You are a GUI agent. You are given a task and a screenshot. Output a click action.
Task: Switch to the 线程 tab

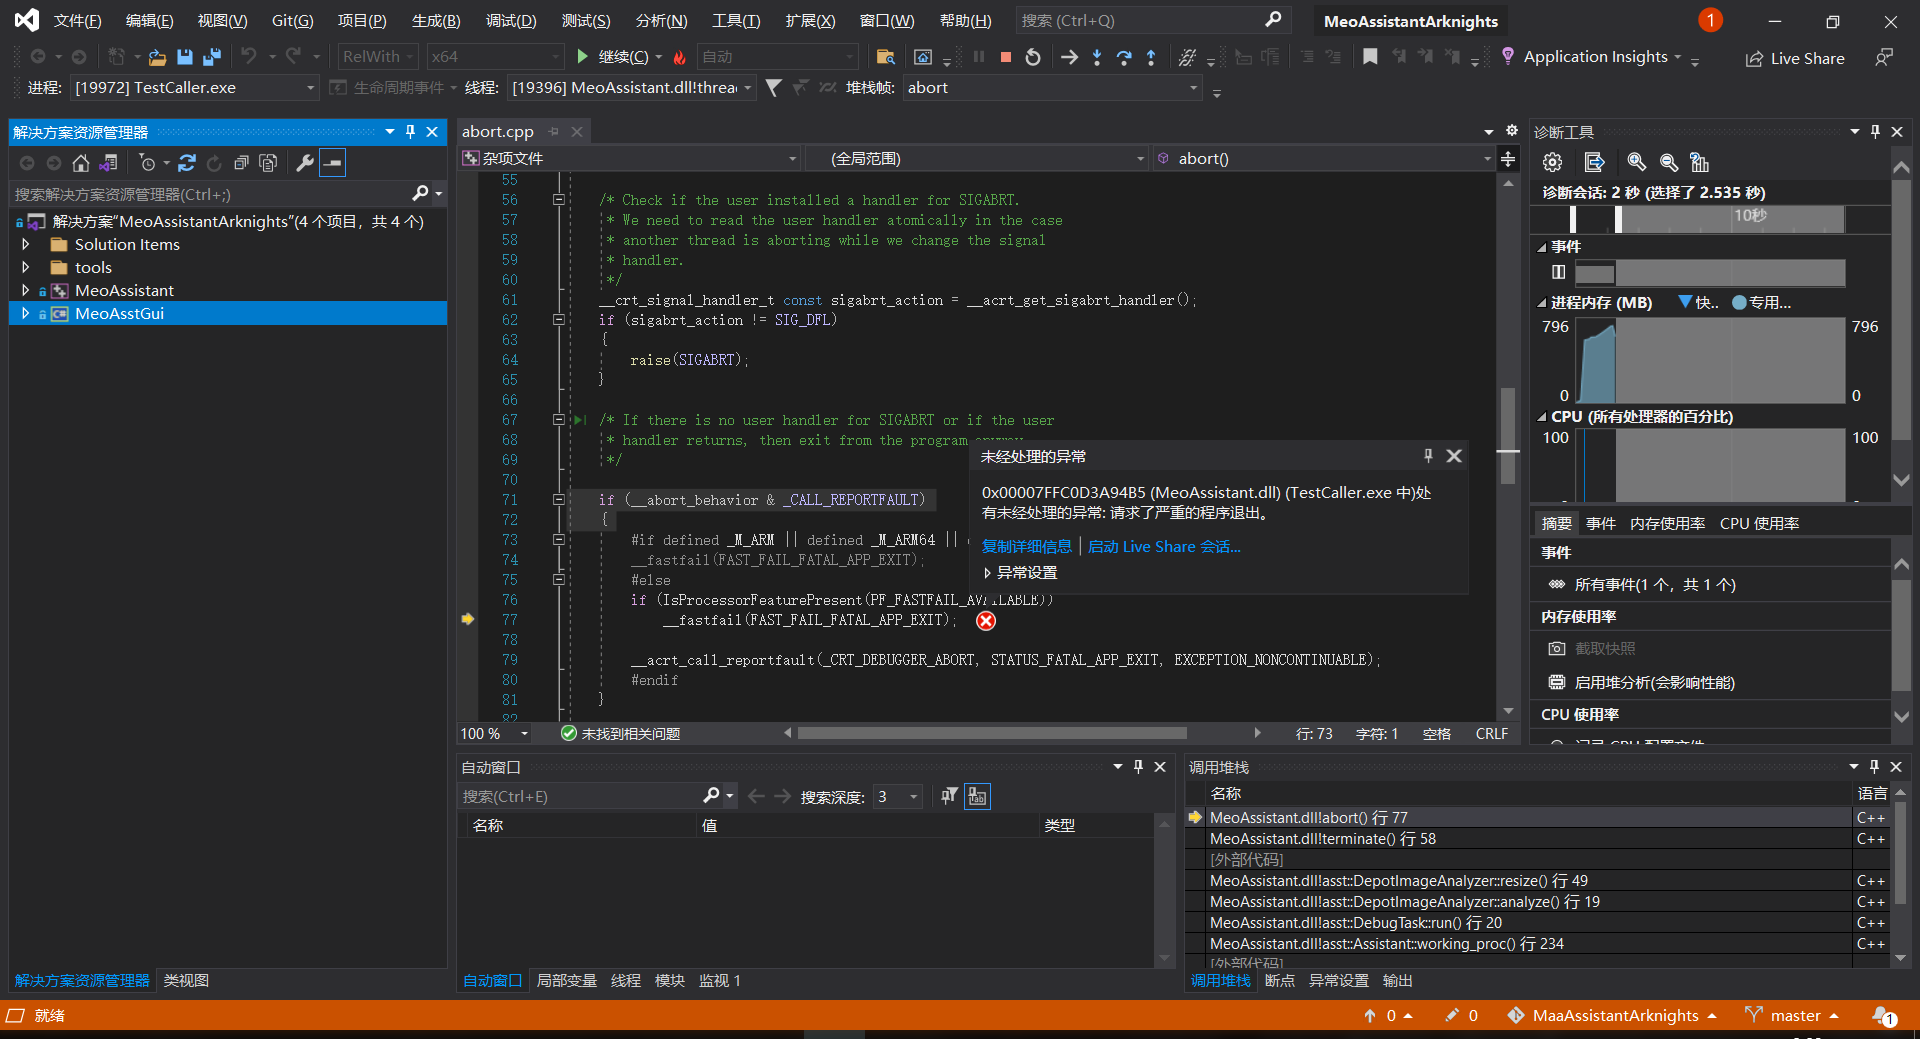coord(625,980)
